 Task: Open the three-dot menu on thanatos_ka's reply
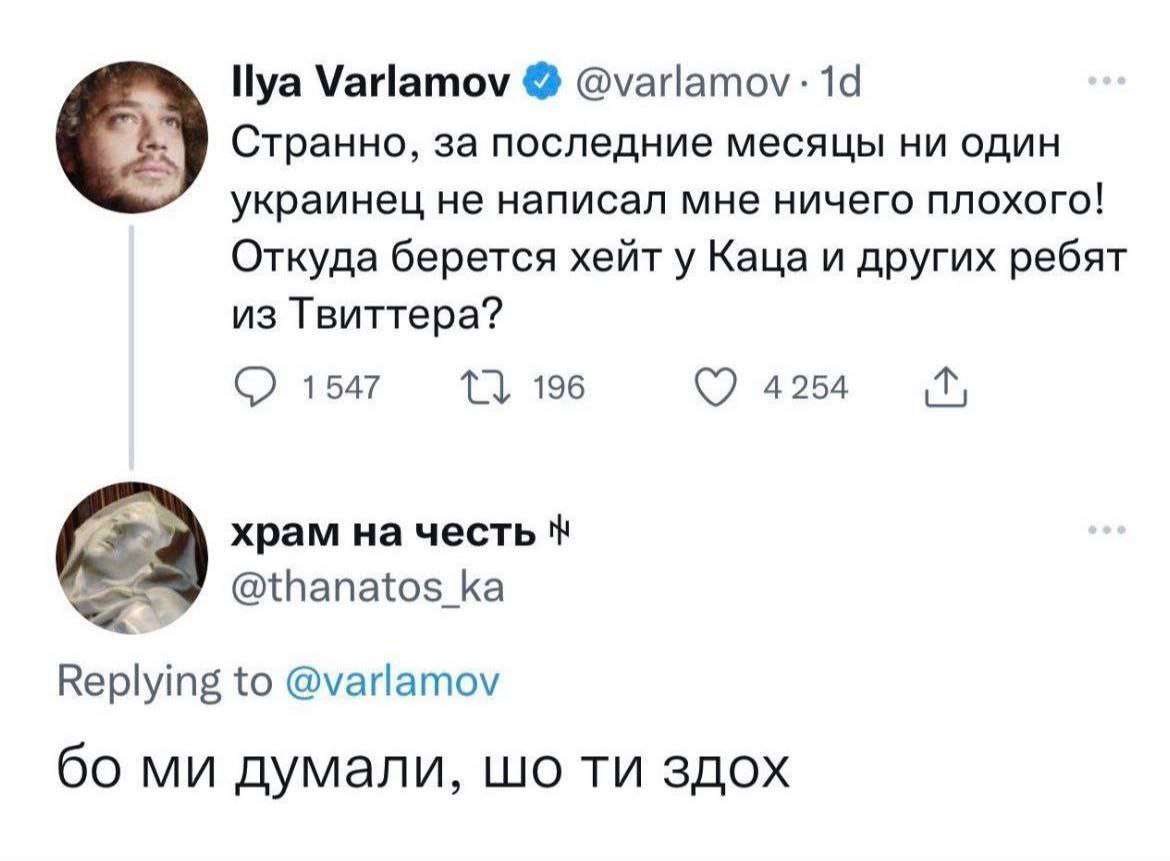coord(1107,530)
